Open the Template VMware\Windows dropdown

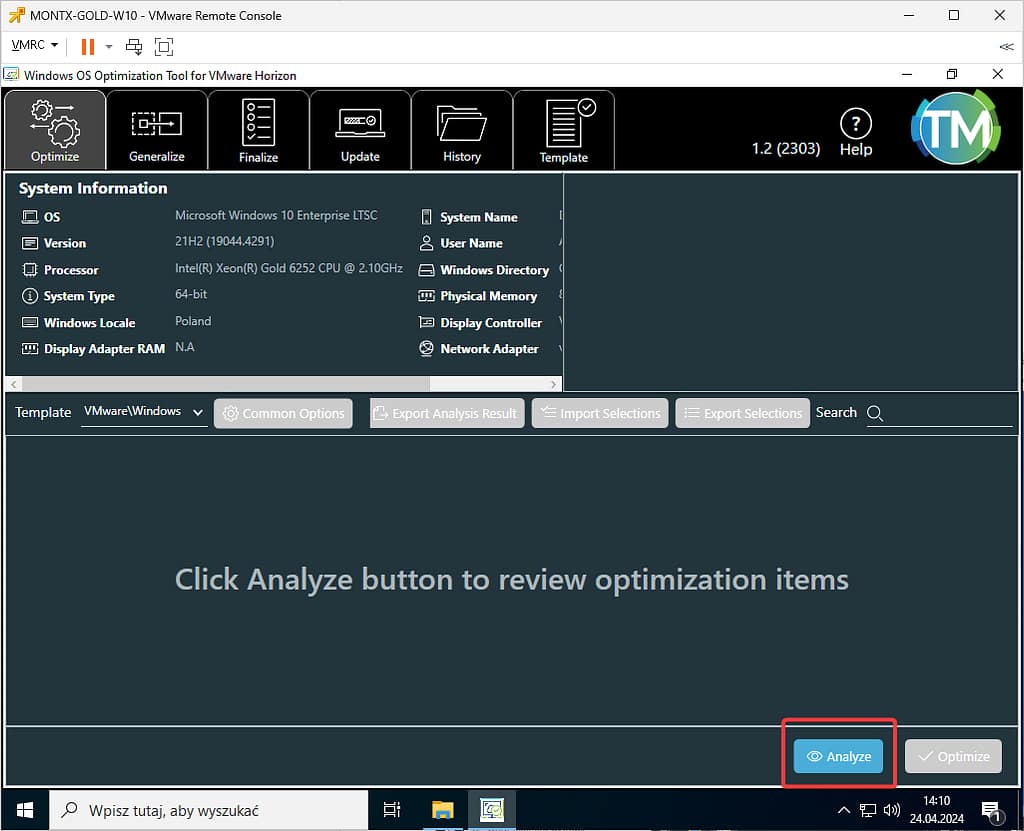pos(143,412)
